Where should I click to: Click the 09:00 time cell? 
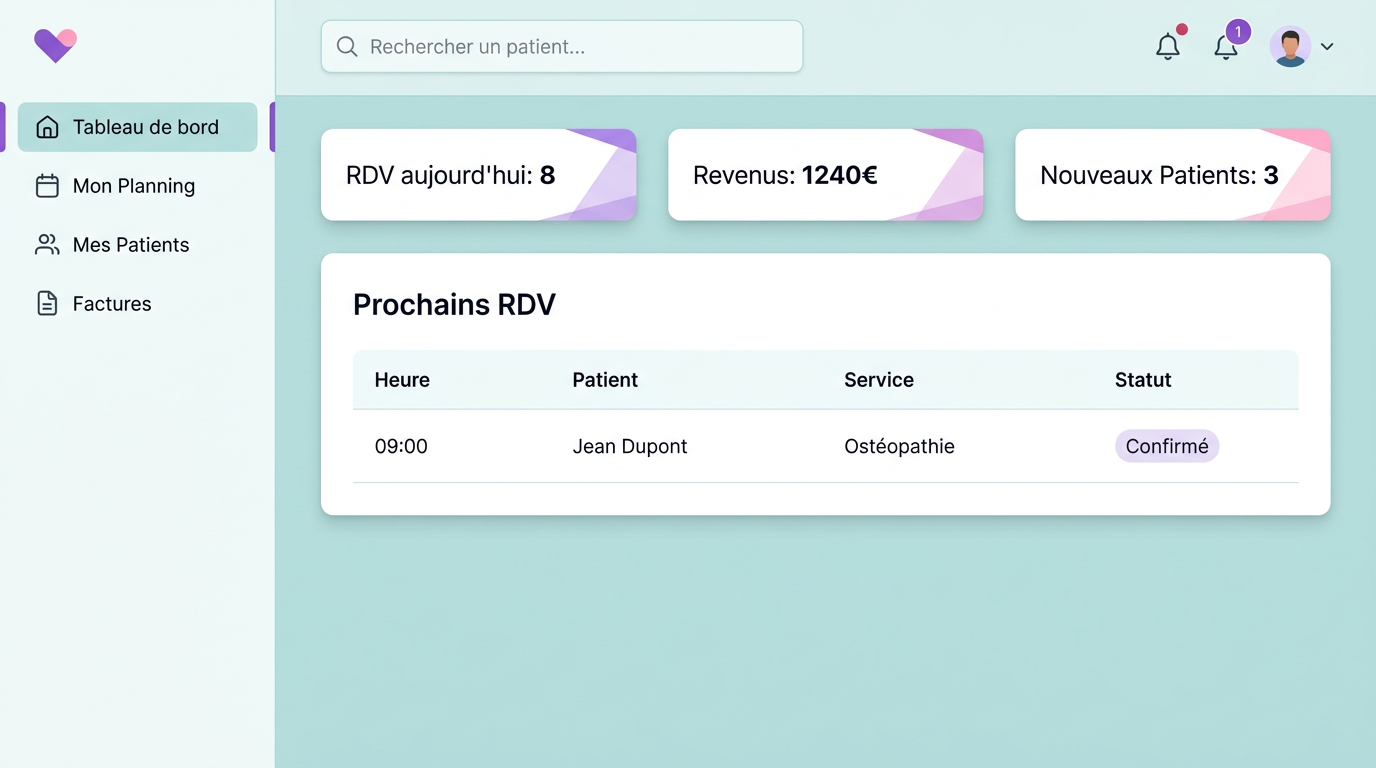coord(401,446)
